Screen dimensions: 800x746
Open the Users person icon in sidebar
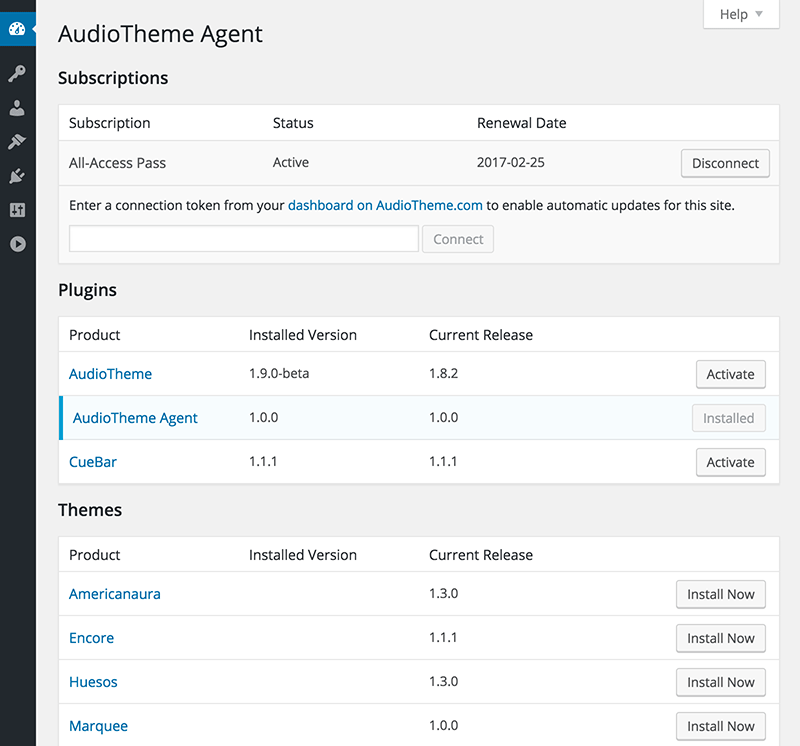point(17,108)
